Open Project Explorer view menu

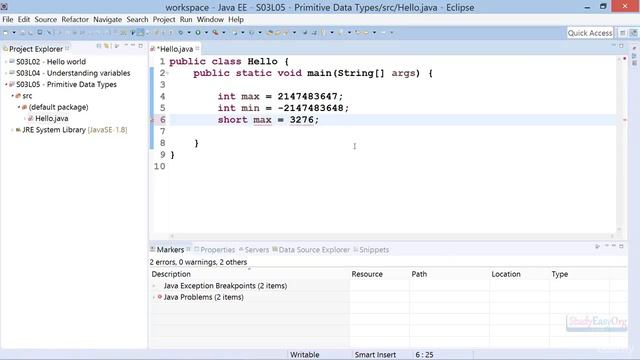[126, 46]
